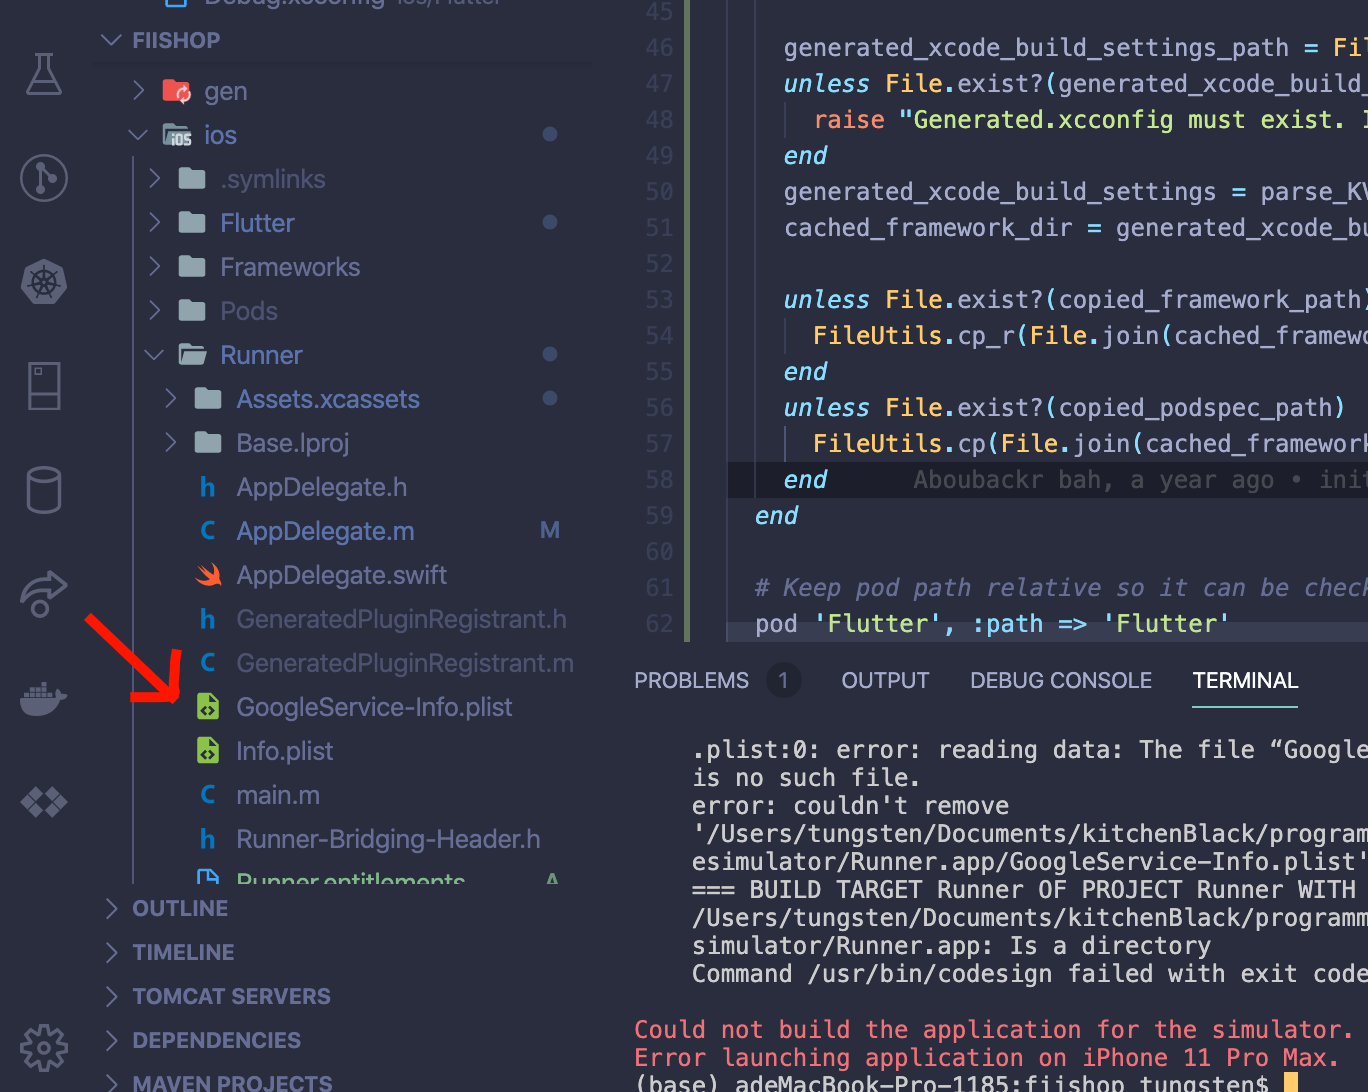Open the Docker extension panel
Viewport: 1368px width, 1092px height.
coord(43,698)
